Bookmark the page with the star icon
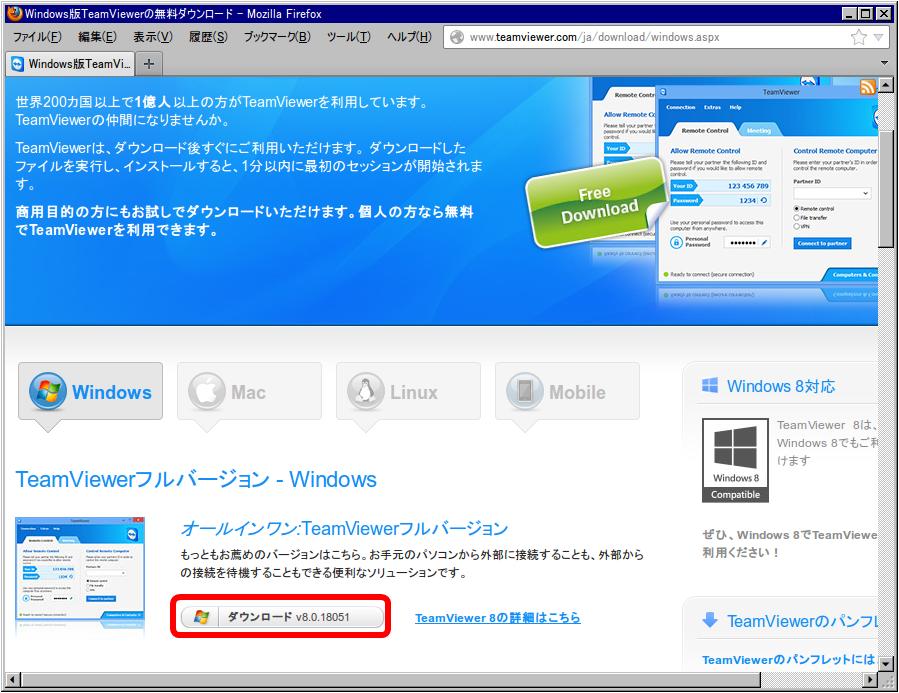The height and width of the screenshot is (693, 899). [858, 37]
